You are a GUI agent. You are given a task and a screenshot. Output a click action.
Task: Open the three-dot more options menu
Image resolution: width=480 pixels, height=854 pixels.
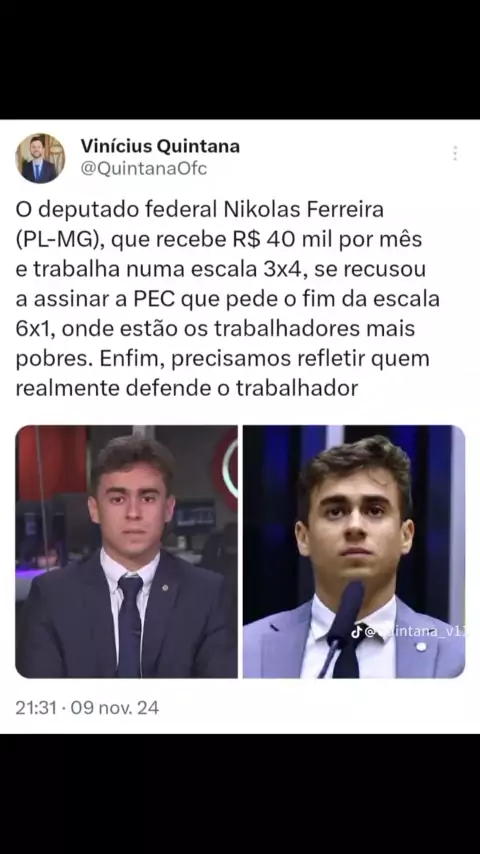tap(455, 154)
